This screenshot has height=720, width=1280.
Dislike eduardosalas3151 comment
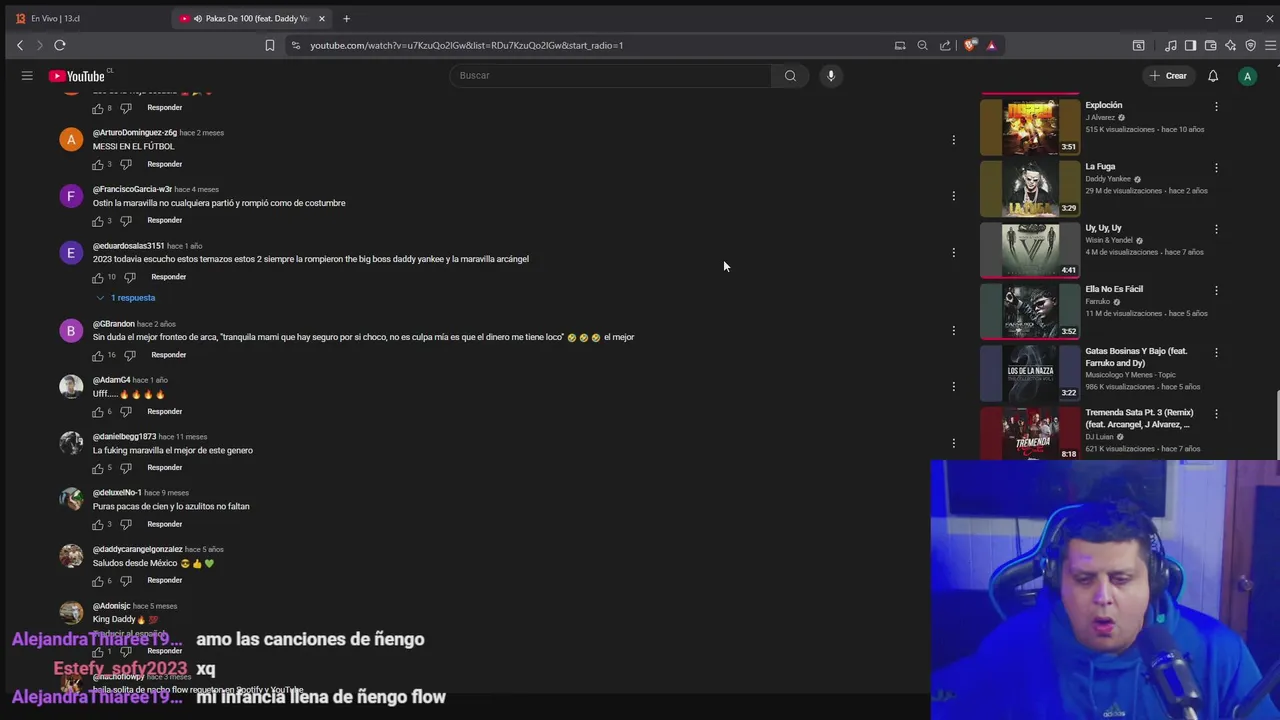pyautogui.click(x=130, y=277)
